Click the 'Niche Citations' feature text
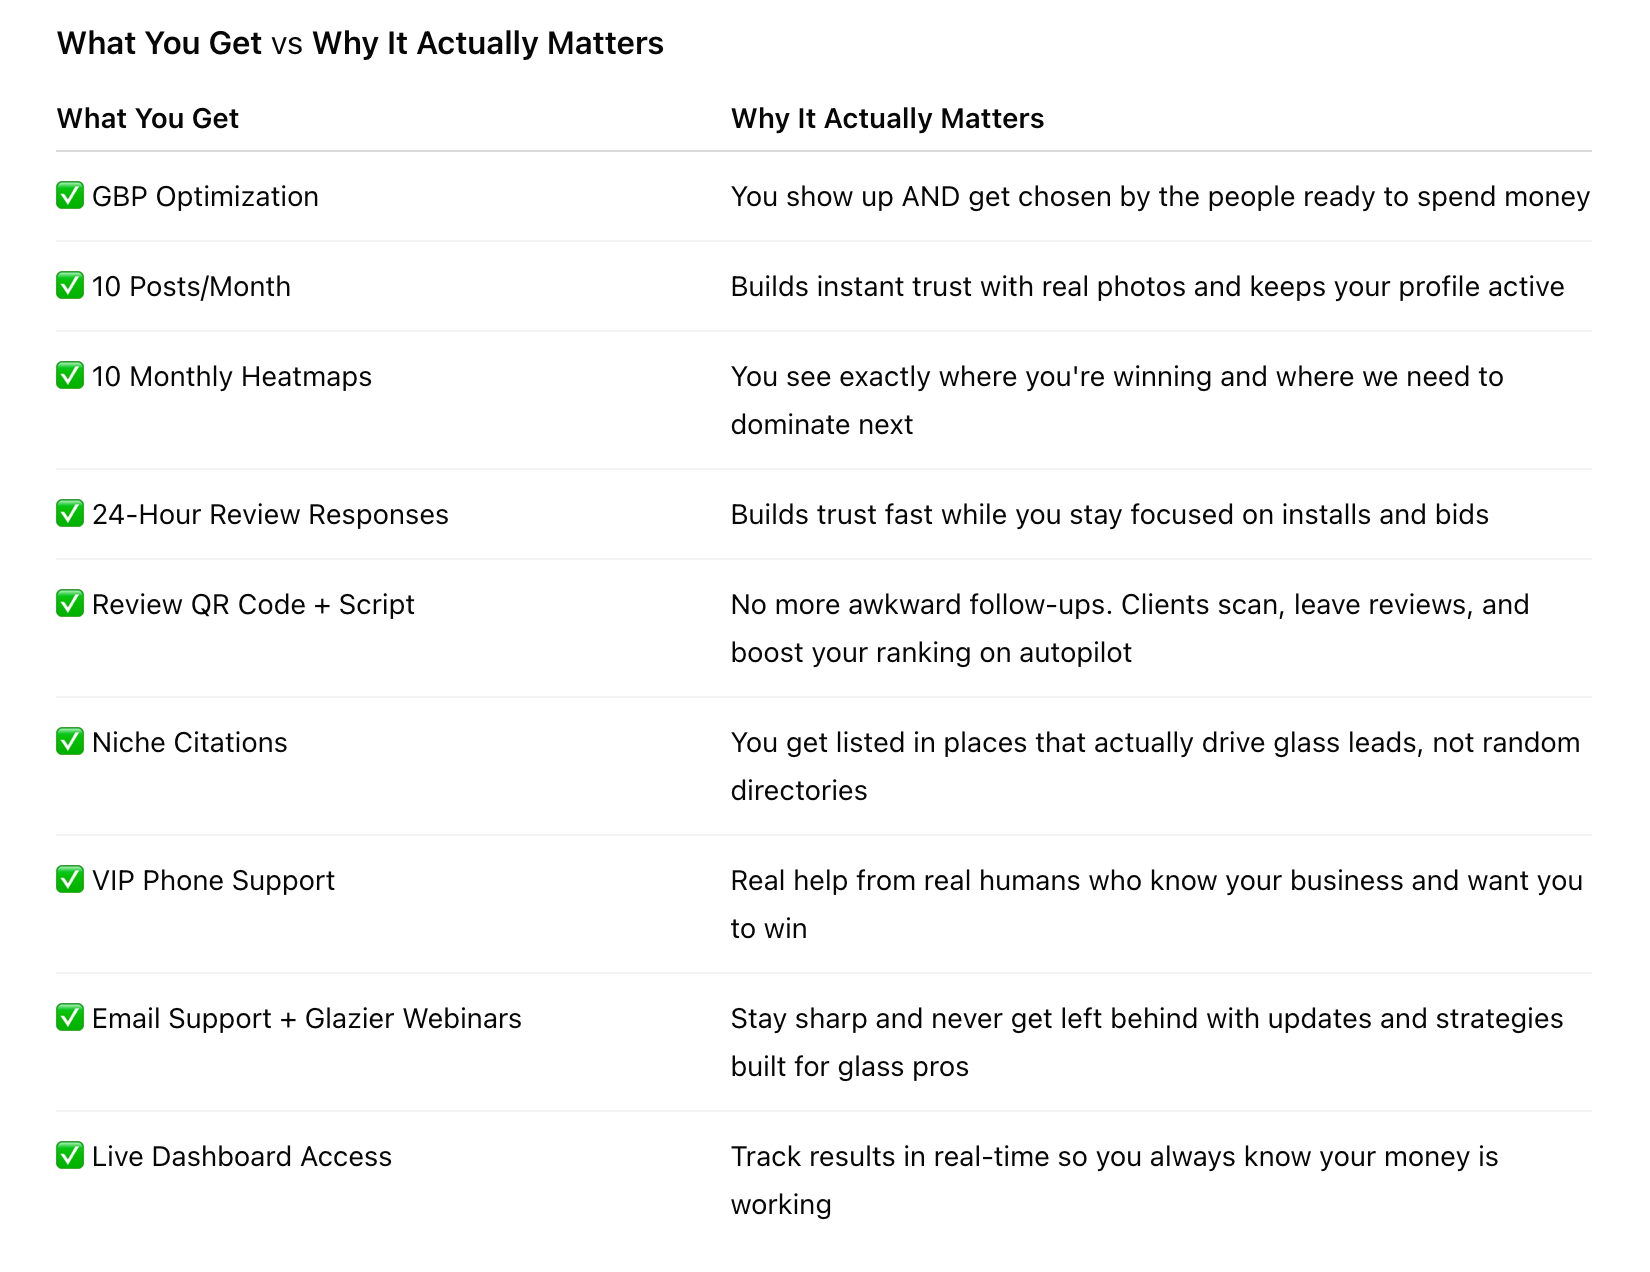Screen dimensions: 1650x1272 (x=190, y=742)
